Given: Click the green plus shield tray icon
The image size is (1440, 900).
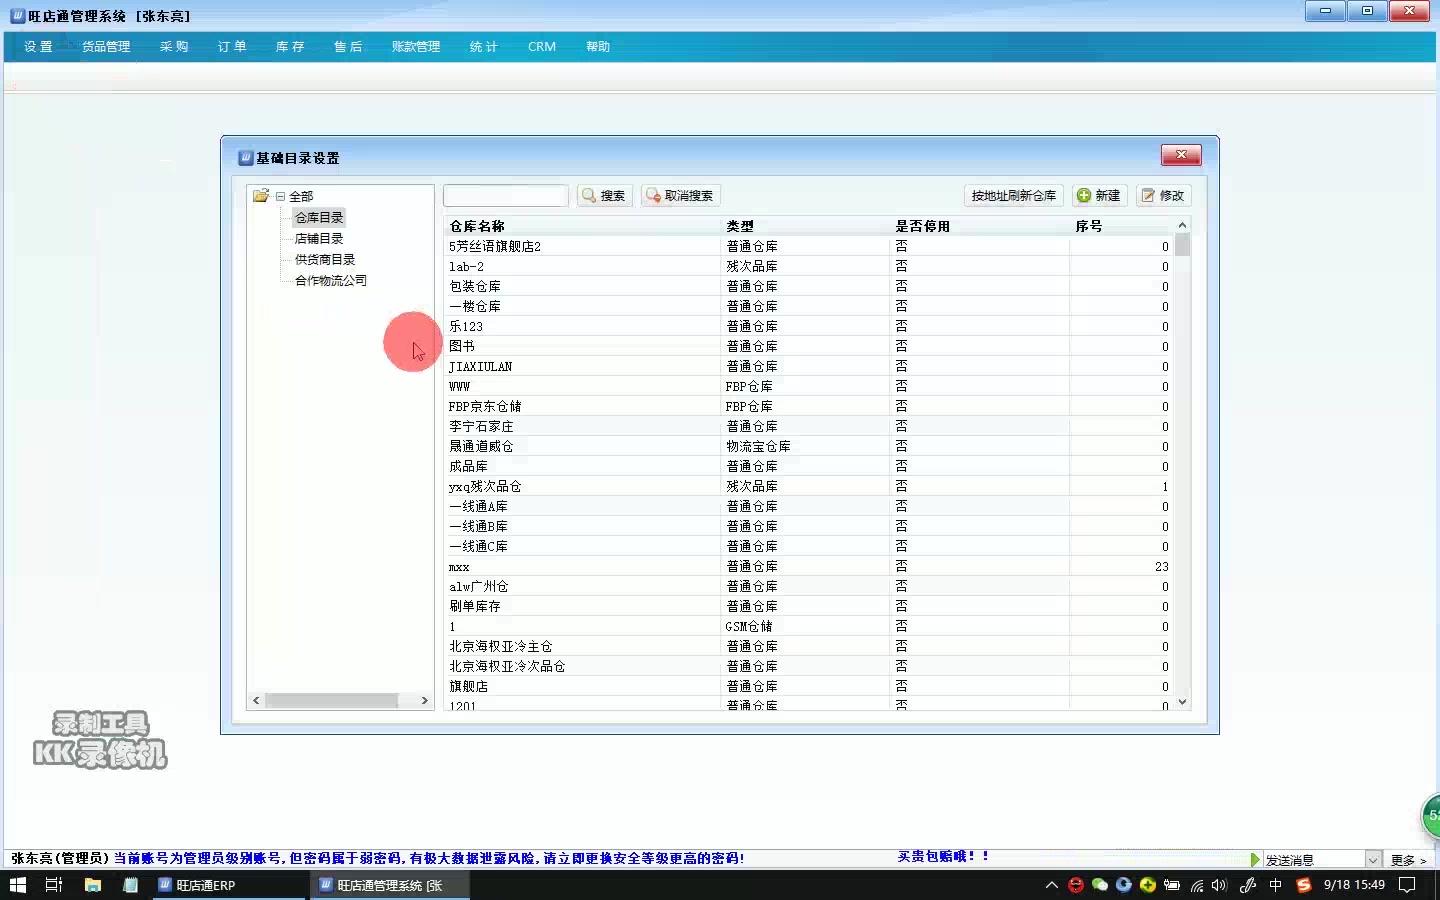Looking at the screenshot, I should click(1148, 885).
